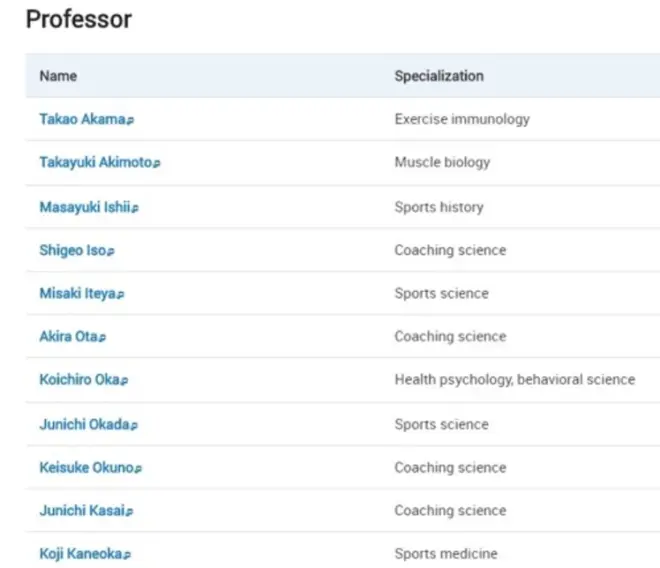Select the Junichi Kasai link
Screen dimensions: 660x568
82,511
